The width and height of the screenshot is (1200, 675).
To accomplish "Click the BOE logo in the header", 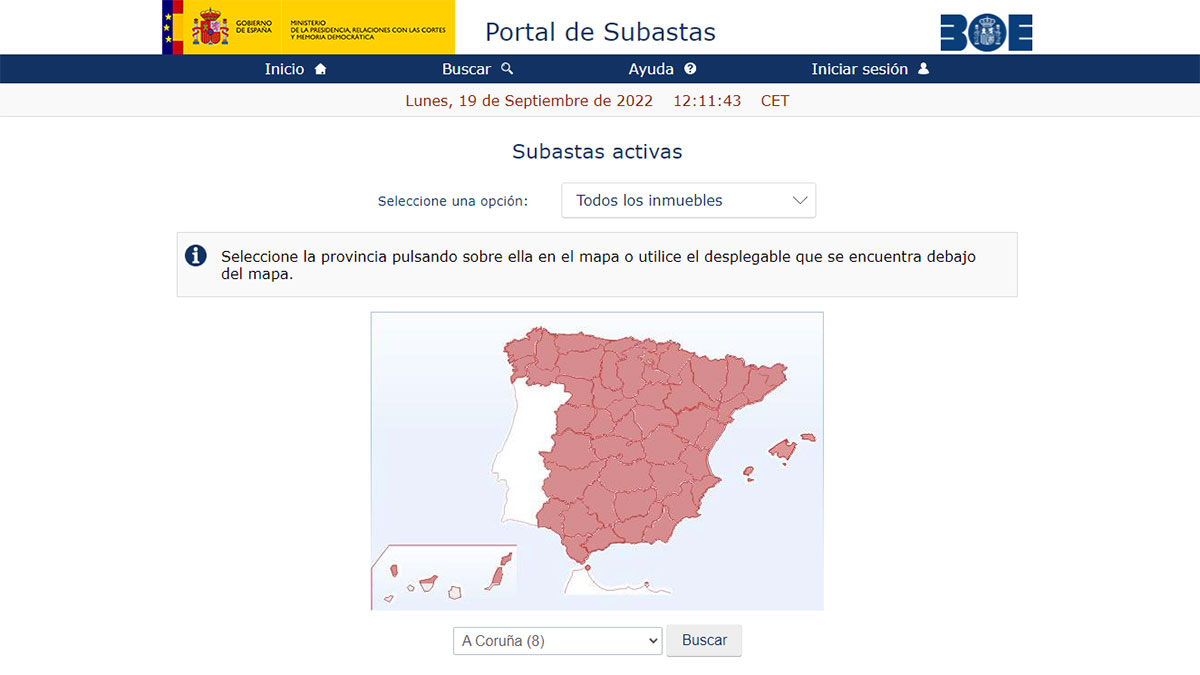I will coord(987,31).
